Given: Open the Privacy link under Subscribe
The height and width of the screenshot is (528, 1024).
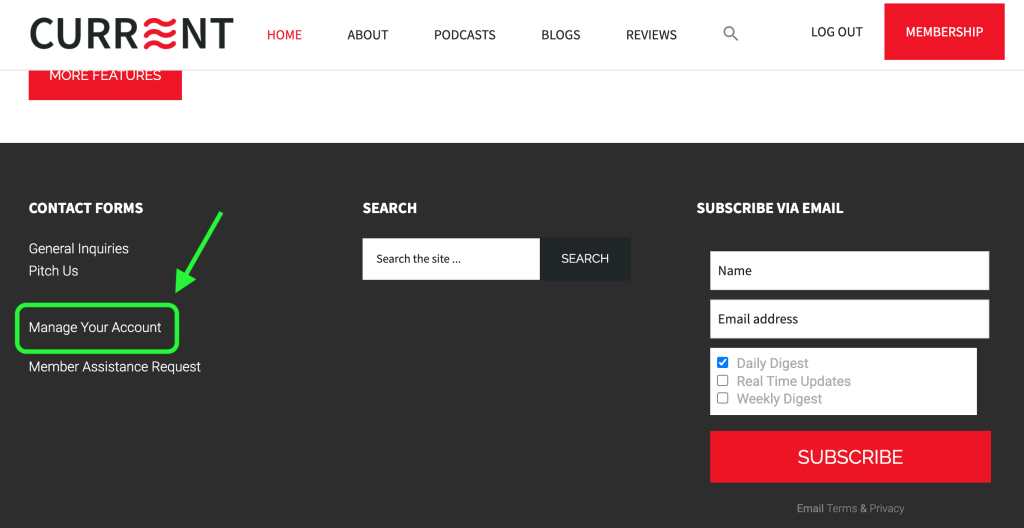Looking at the screenshot, I should click(887, 508).
